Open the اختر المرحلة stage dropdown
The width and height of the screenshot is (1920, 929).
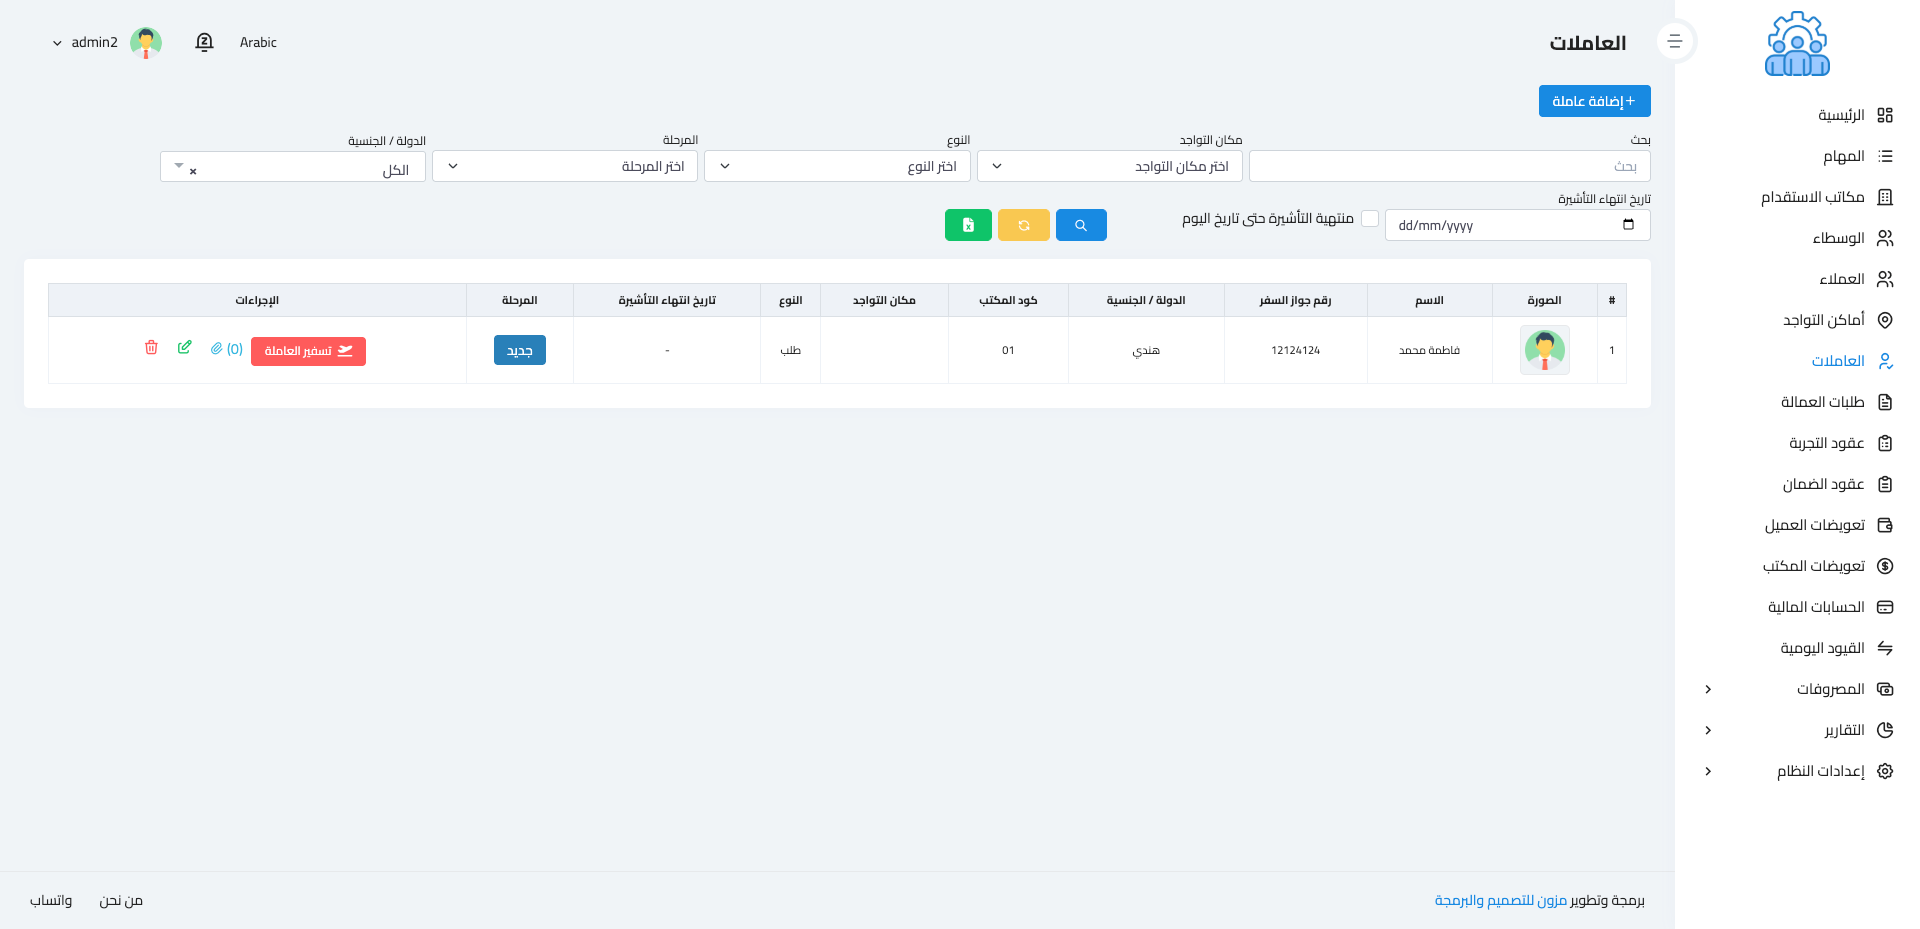click(564, 166)
